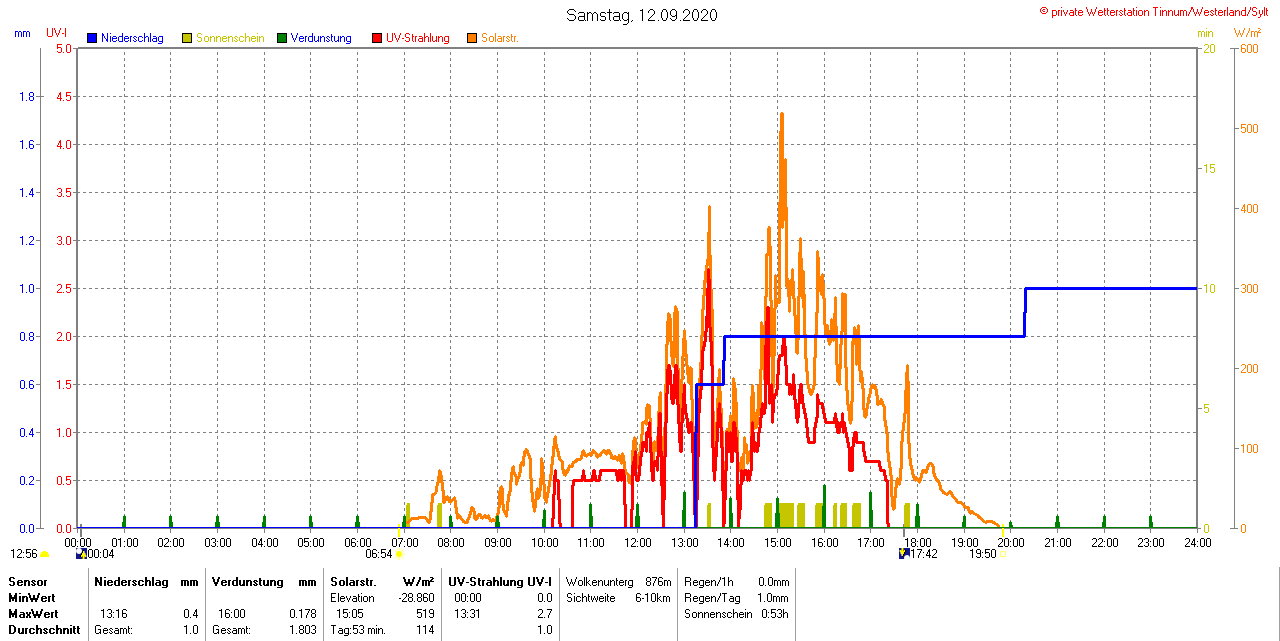Click the Niederschlag max time 13:16

tap(114, 614)
